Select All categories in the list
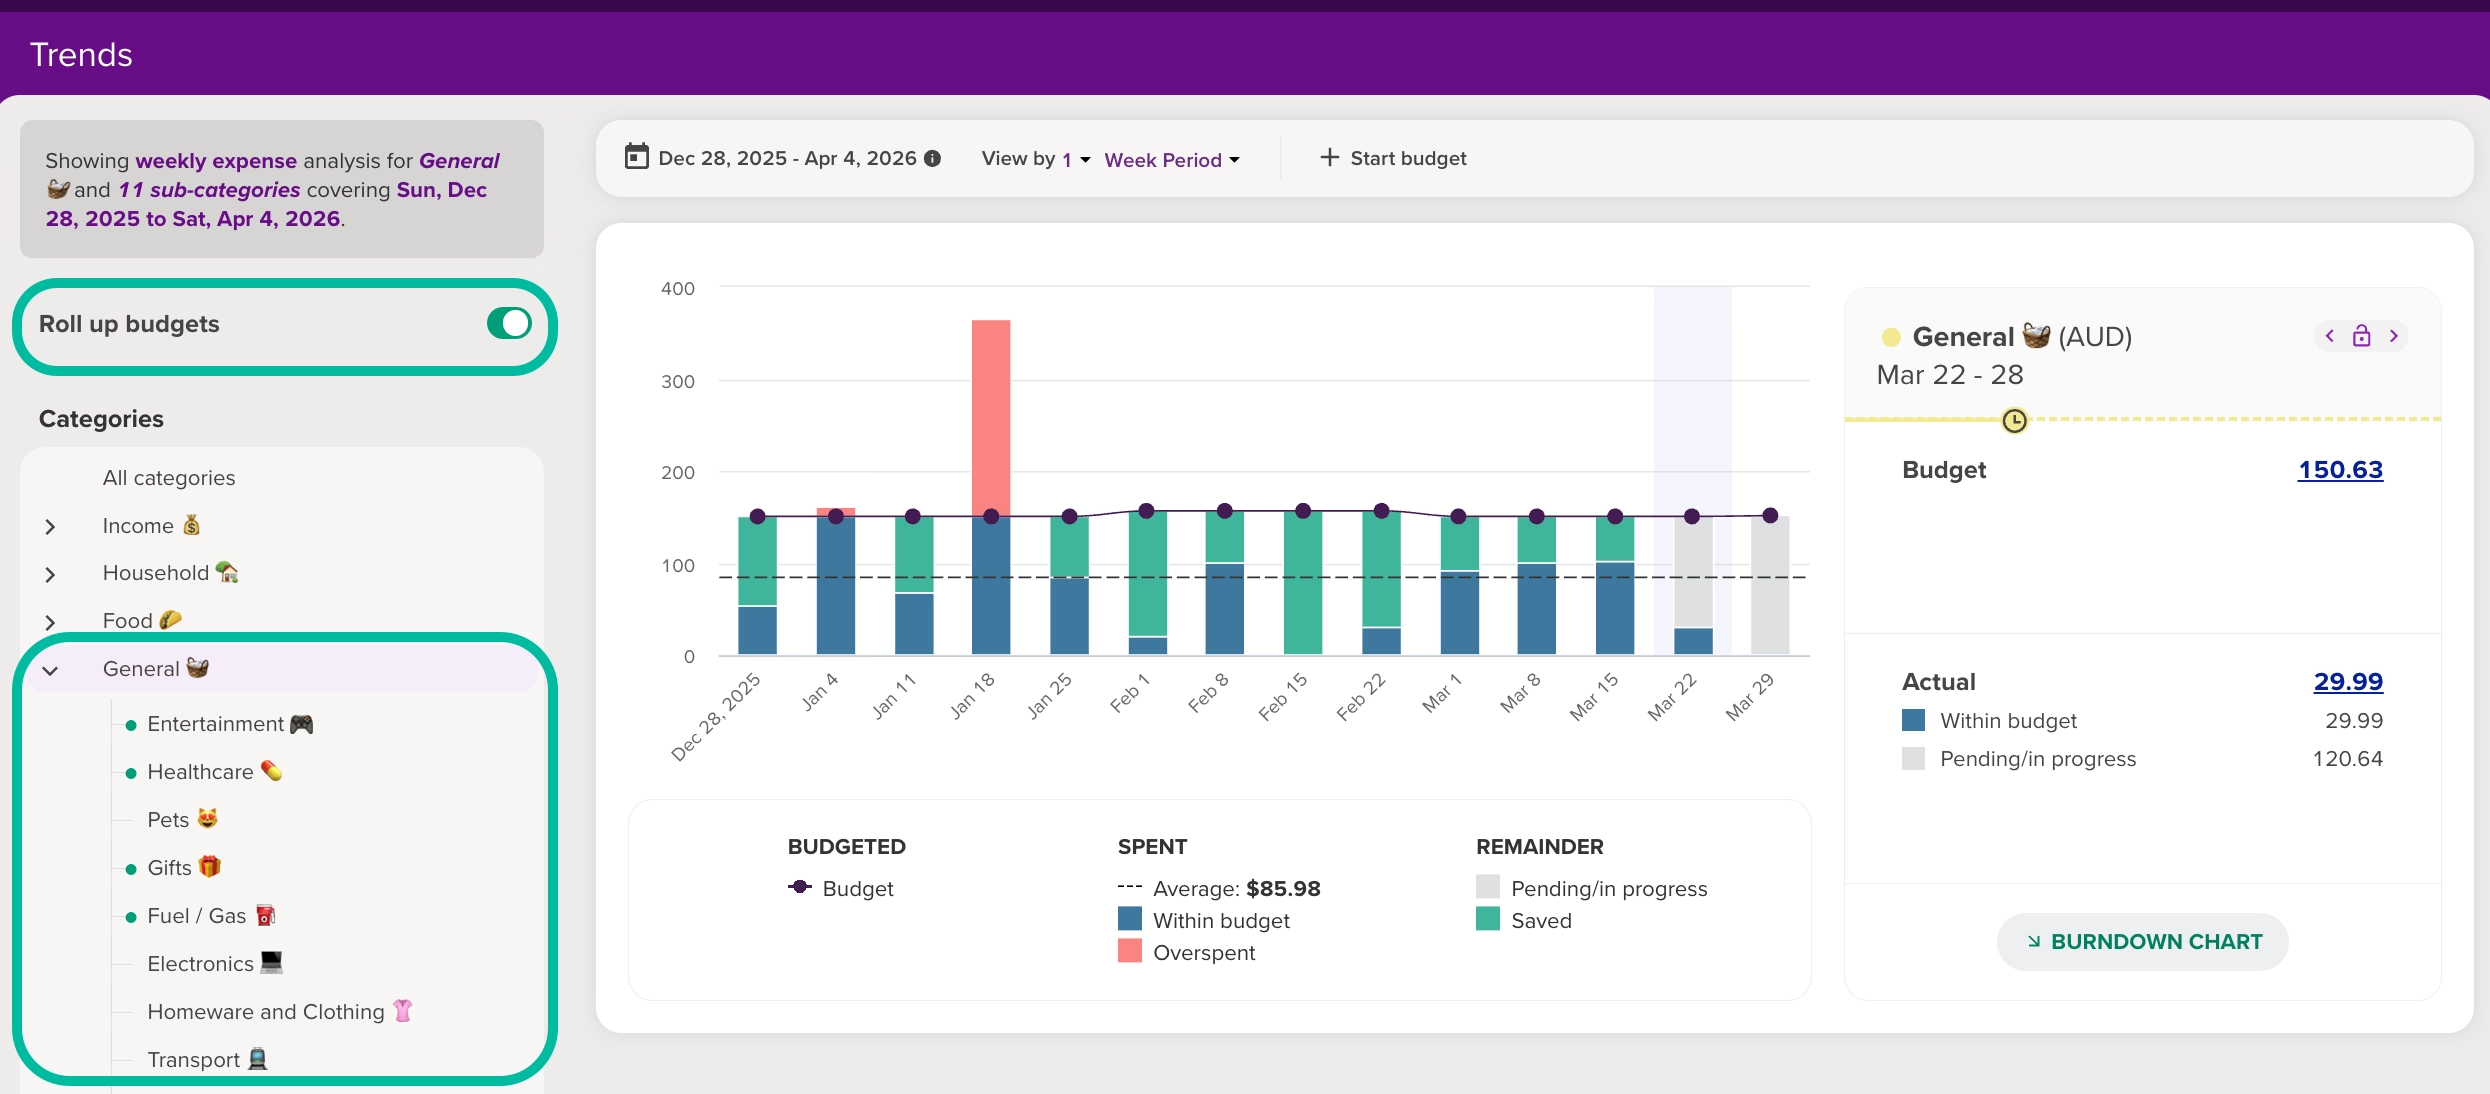The width and height of the screenshot is (2490, 1094). 169,478
